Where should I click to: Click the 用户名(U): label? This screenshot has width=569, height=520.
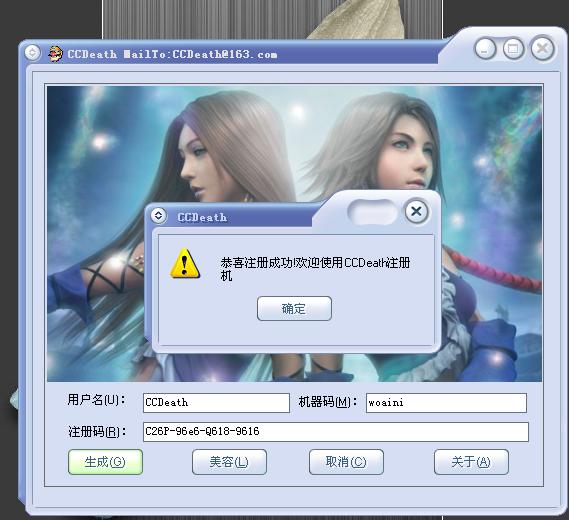coord(97,400)
